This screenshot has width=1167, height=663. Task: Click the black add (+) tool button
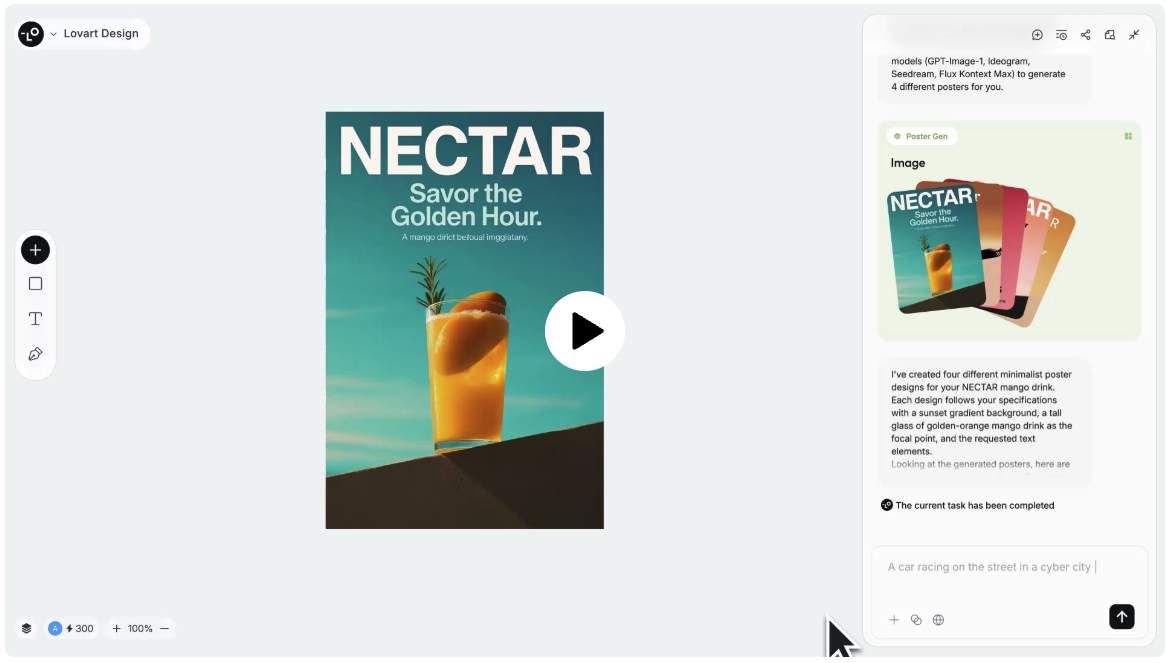[35, 250]
